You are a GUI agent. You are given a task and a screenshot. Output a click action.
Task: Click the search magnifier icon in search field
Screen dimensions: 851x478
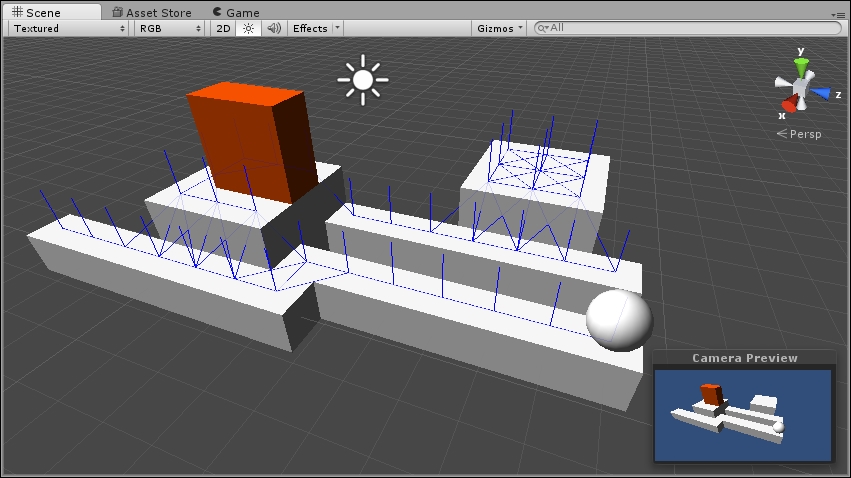[544, 28]
